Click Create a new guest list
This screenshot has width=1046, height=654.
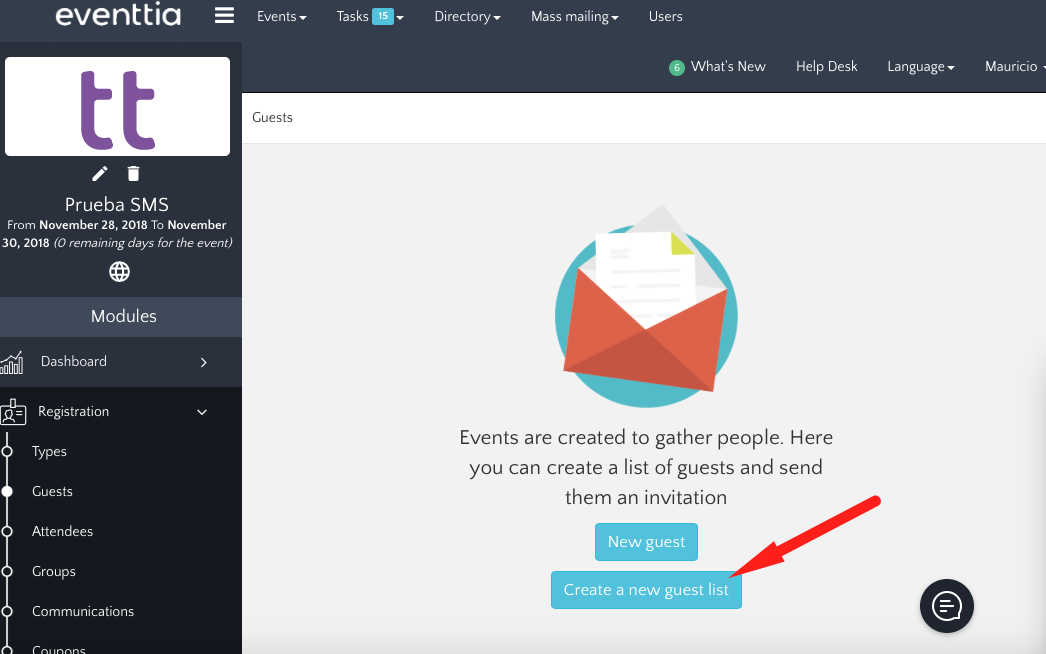[x=646, y=590]
